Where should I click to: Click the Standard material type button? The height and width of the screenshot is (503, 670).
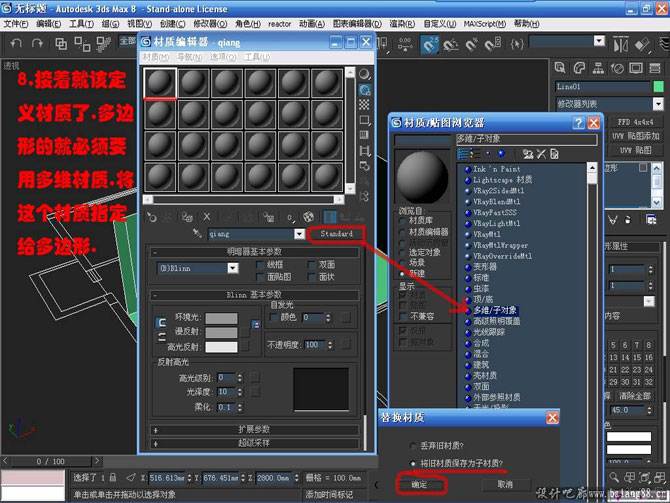(336, 234)
